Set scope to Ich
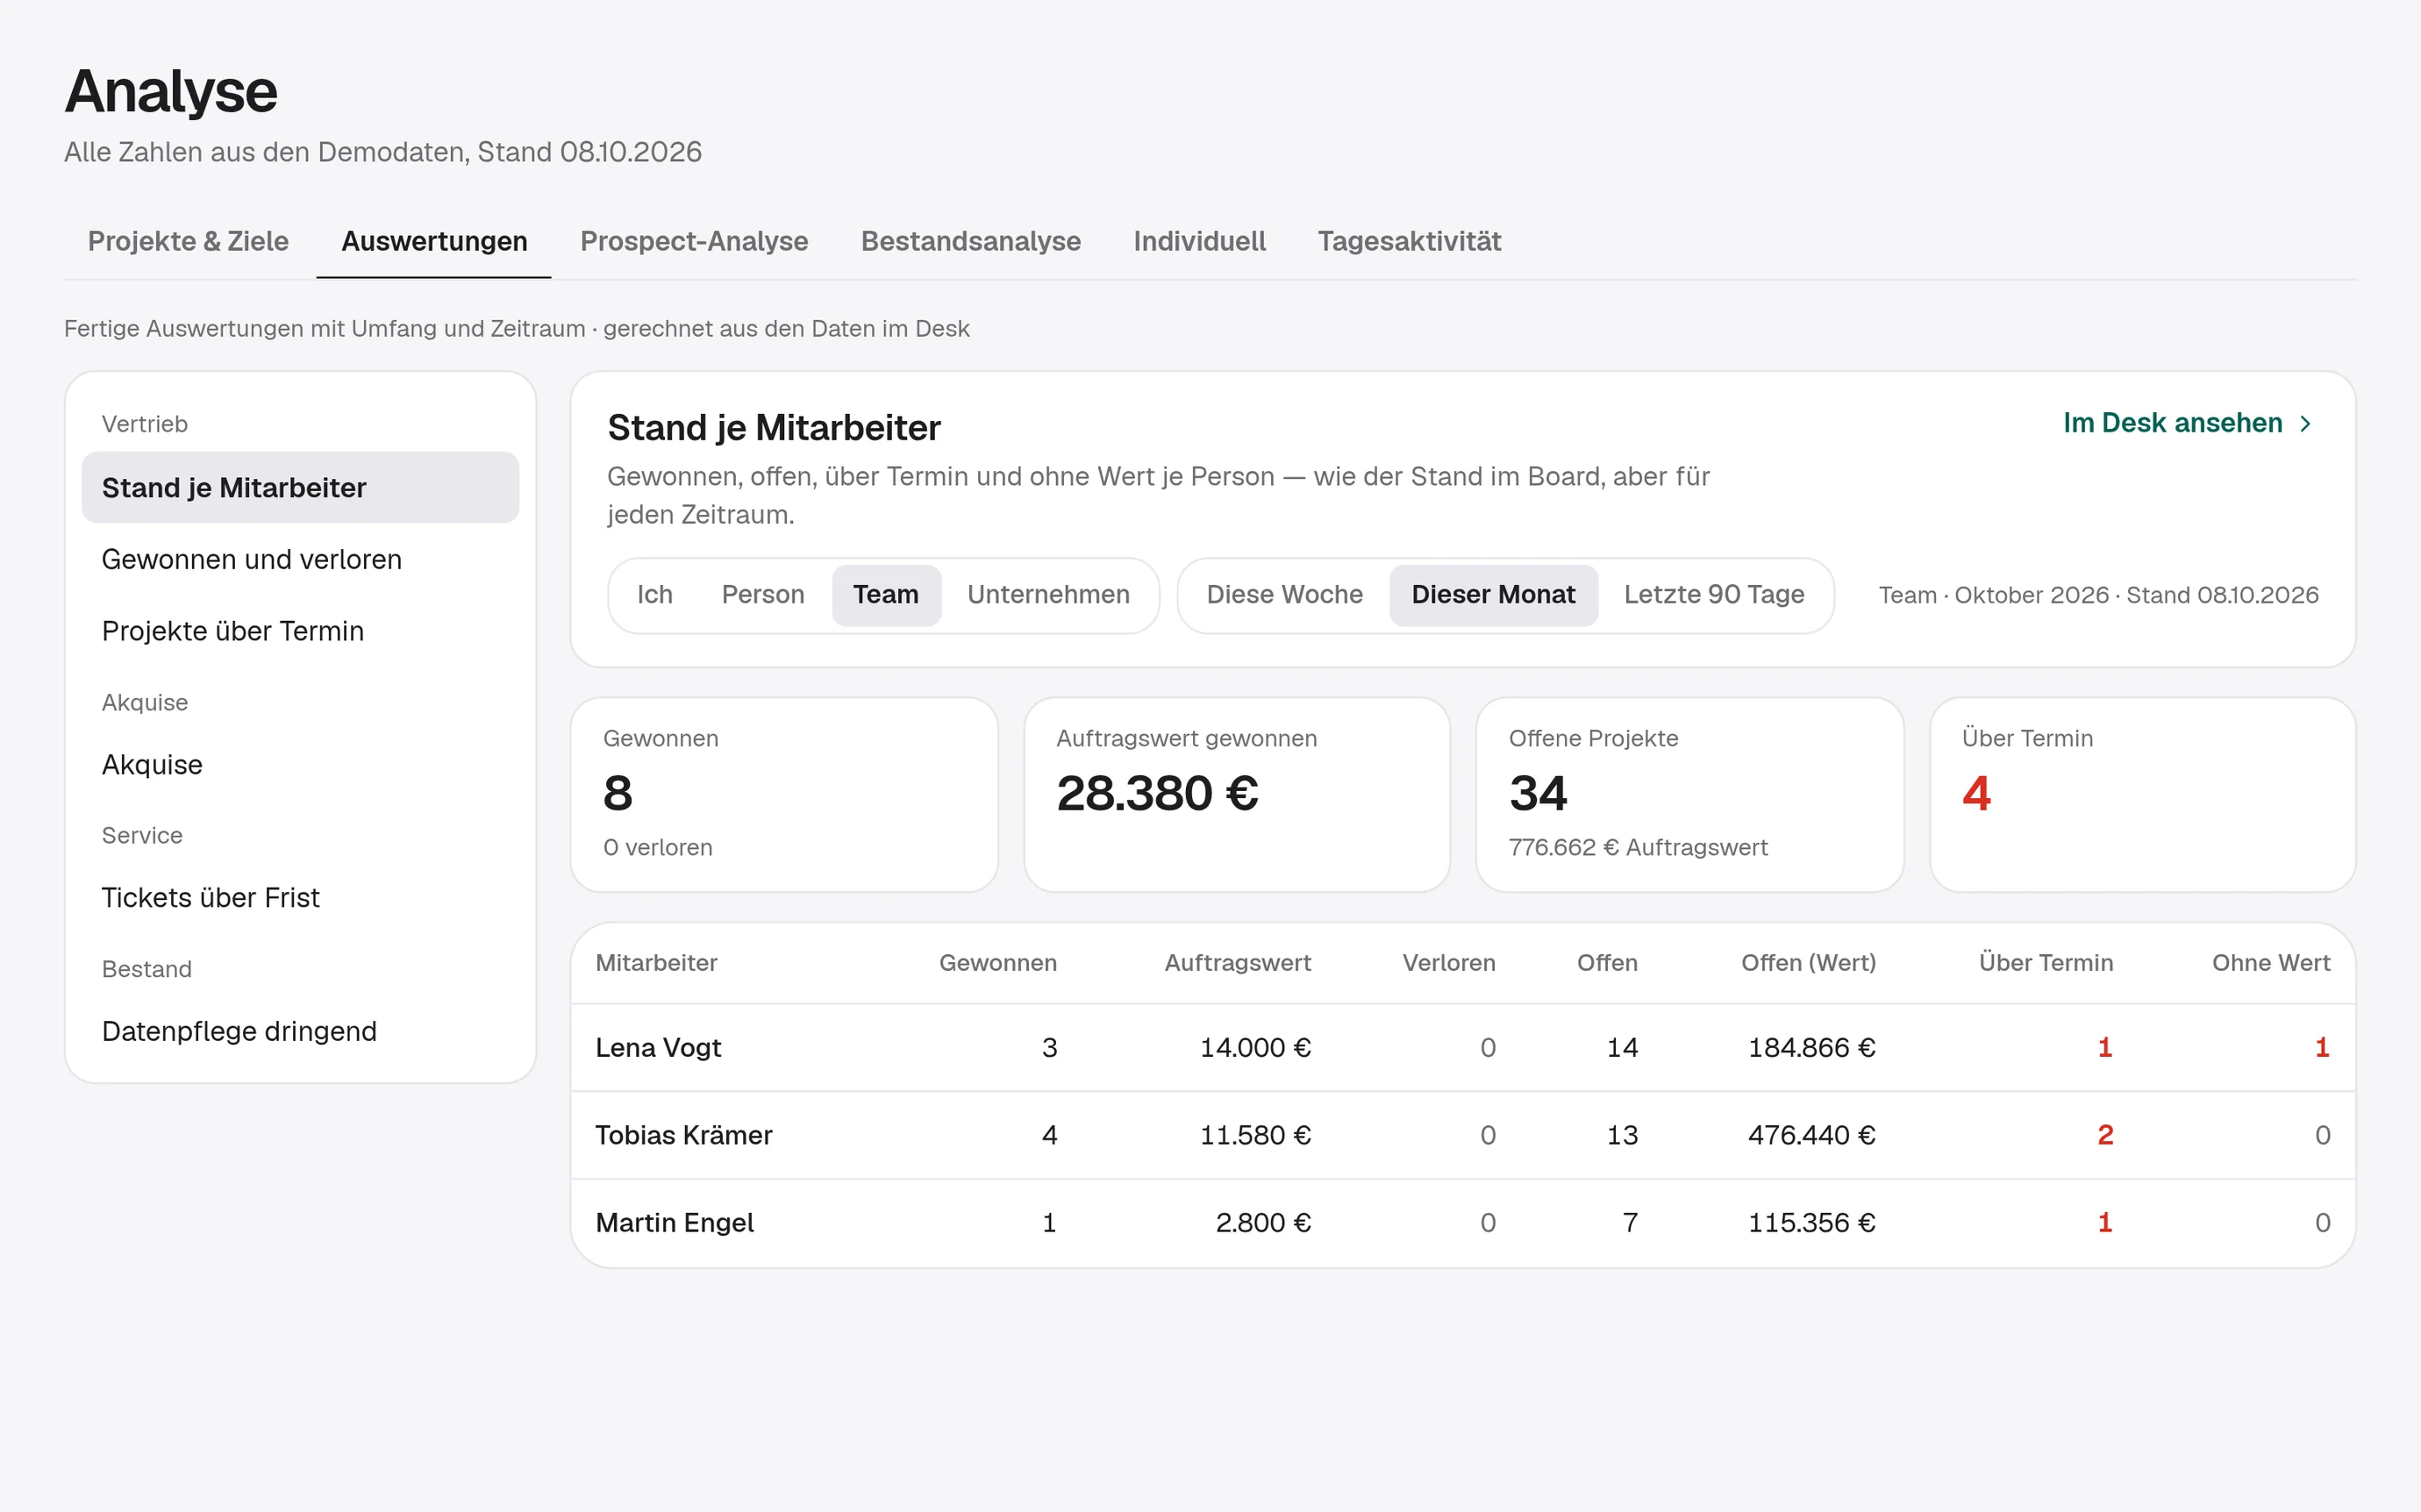 [x=655, y=595]
